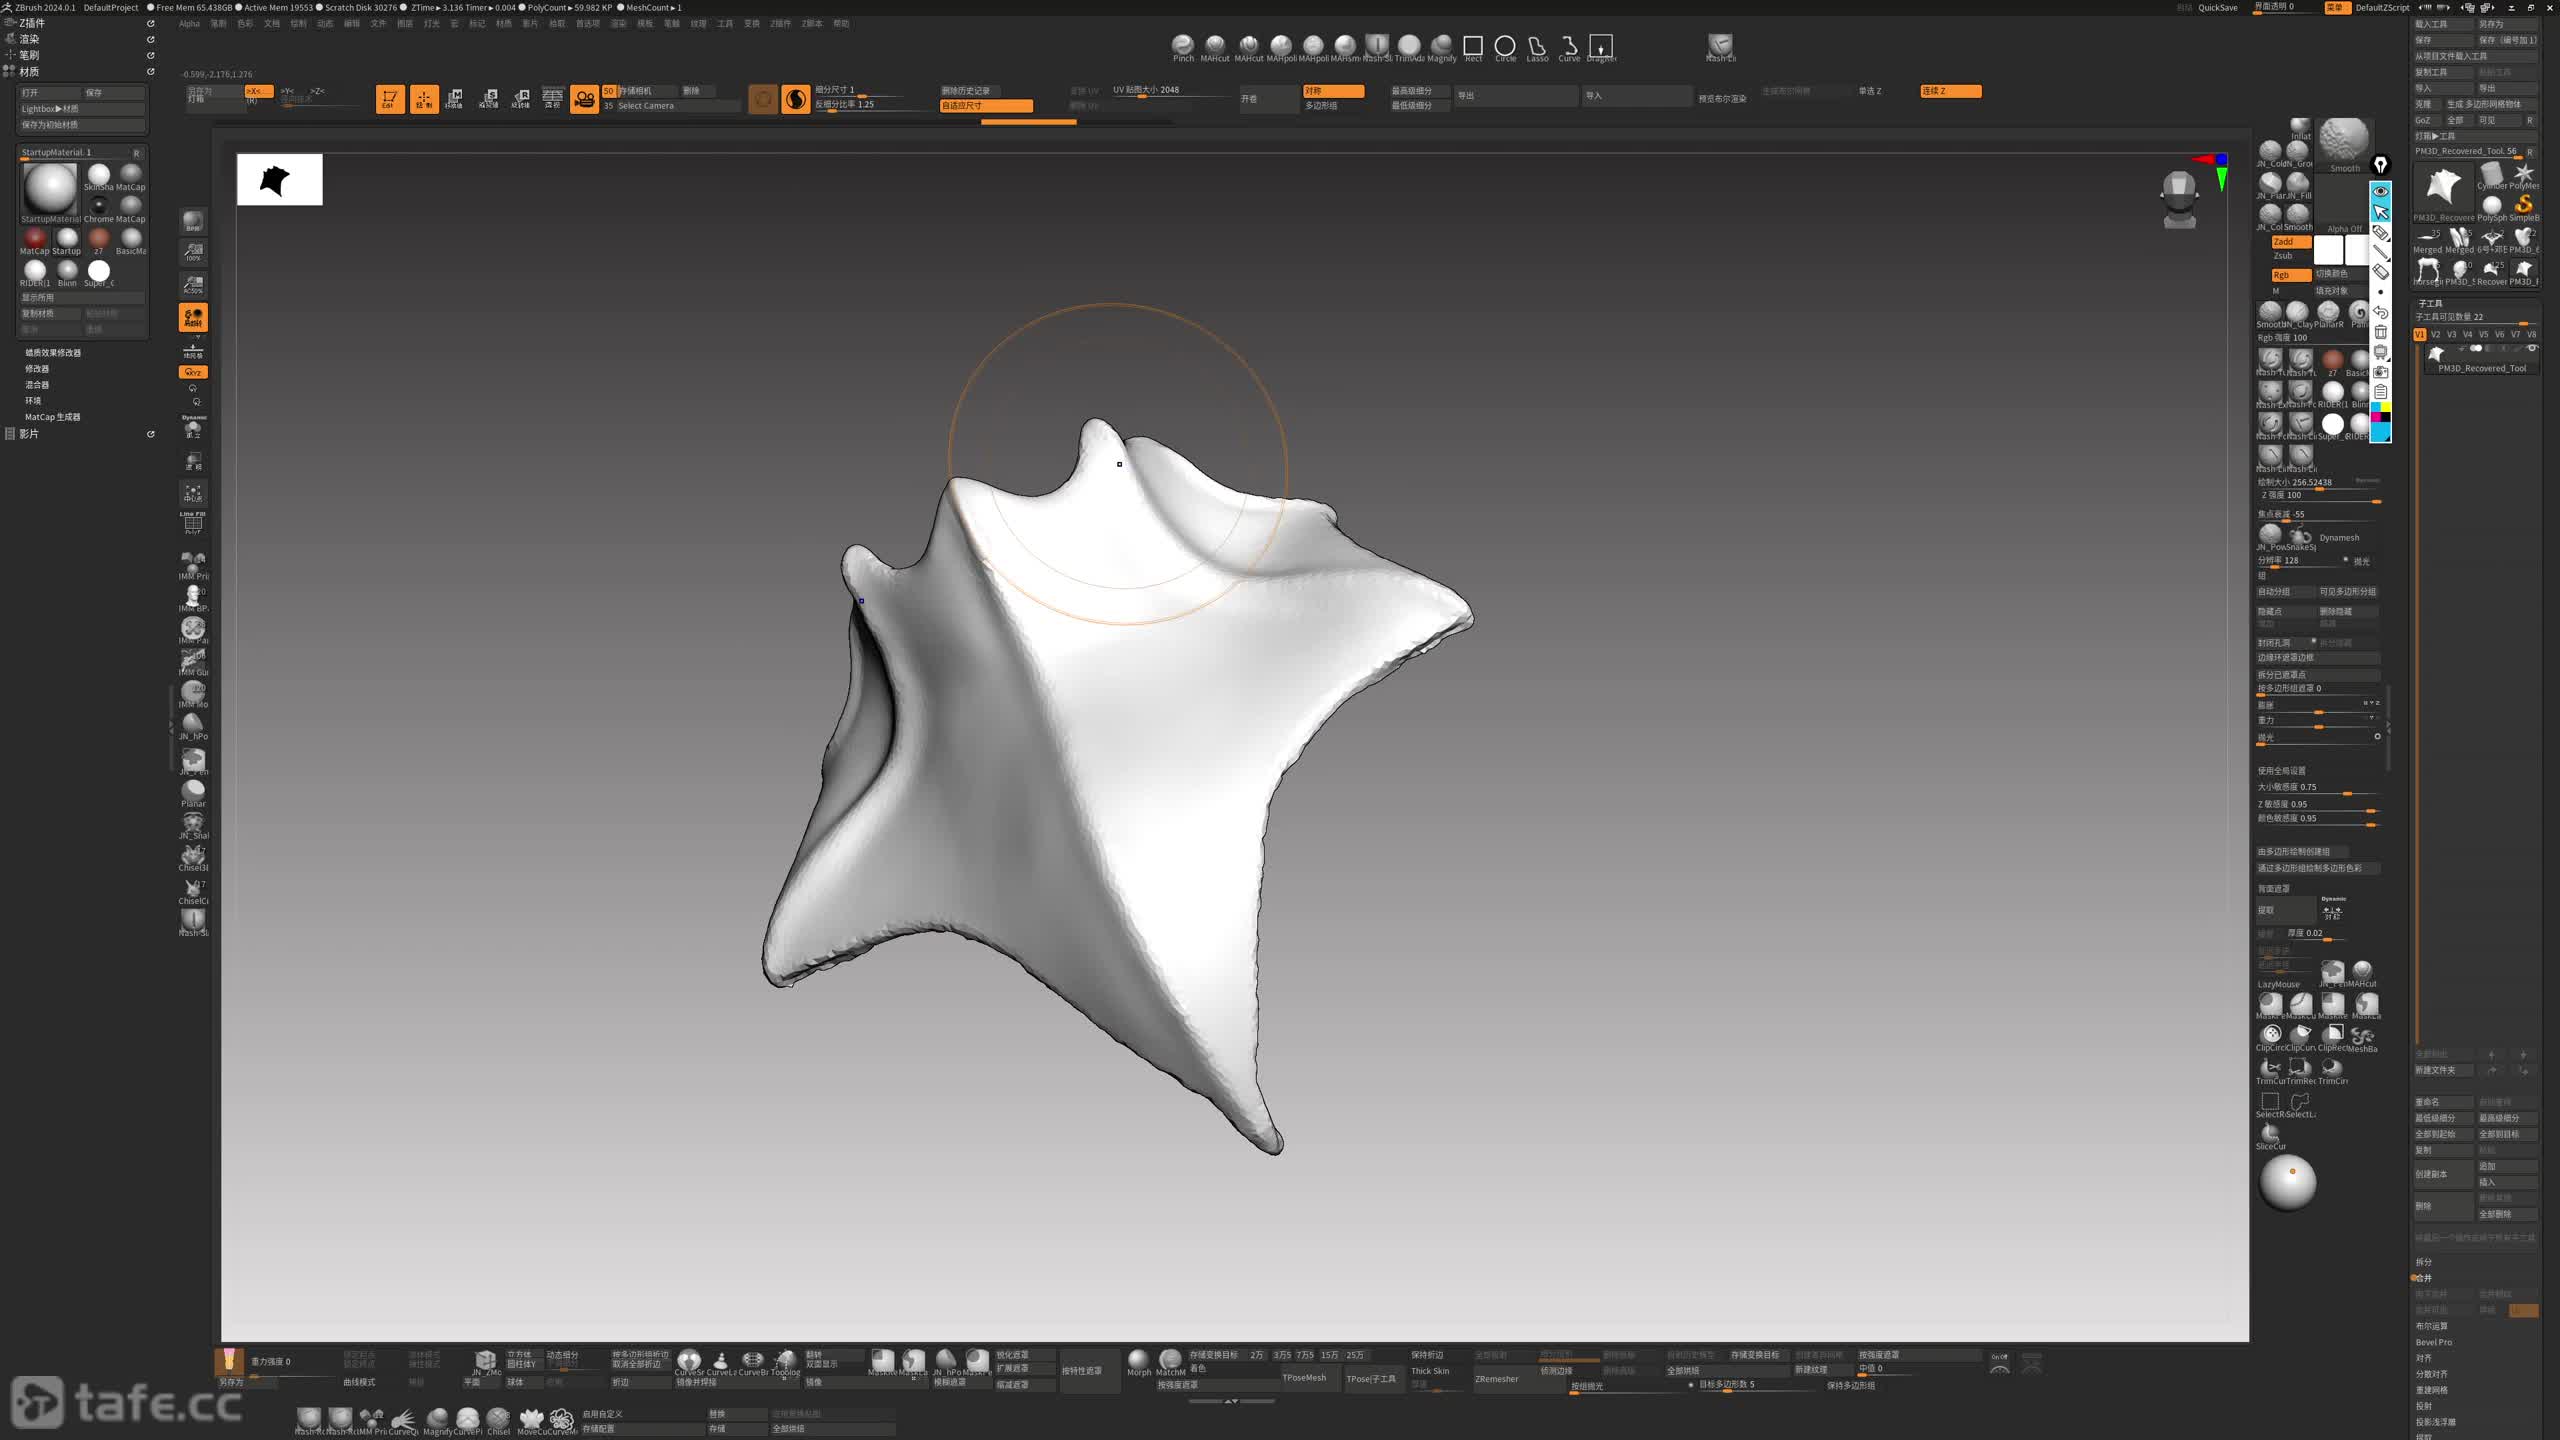2560x1440 pixels.
Task: Click the QuickSave button
Action: point(2217,7)
